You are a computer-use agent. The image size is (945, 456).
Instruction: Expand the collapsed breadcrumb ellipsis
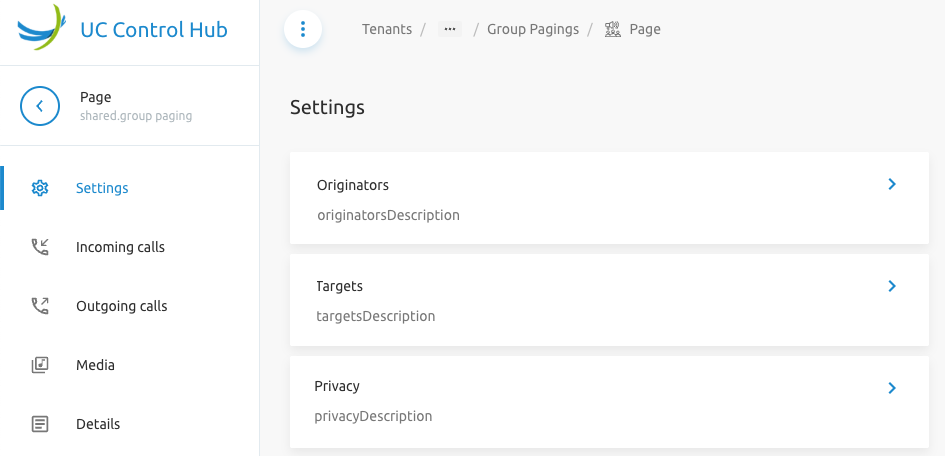click(450, 29)
